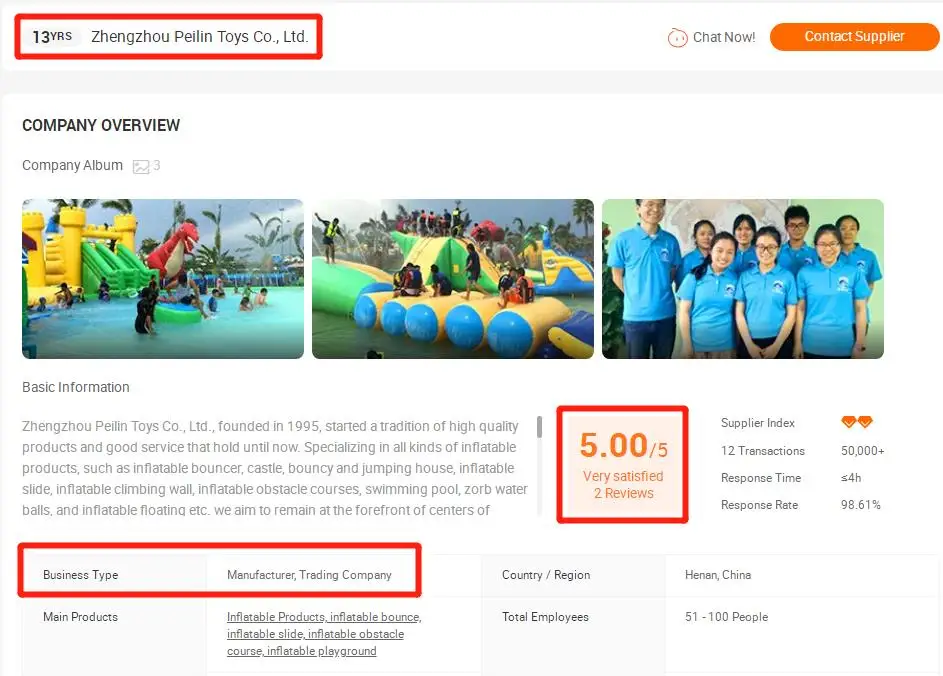Click the Inflatable Products main product link
The width and height of the screenshot is (943, 676).
277,616
